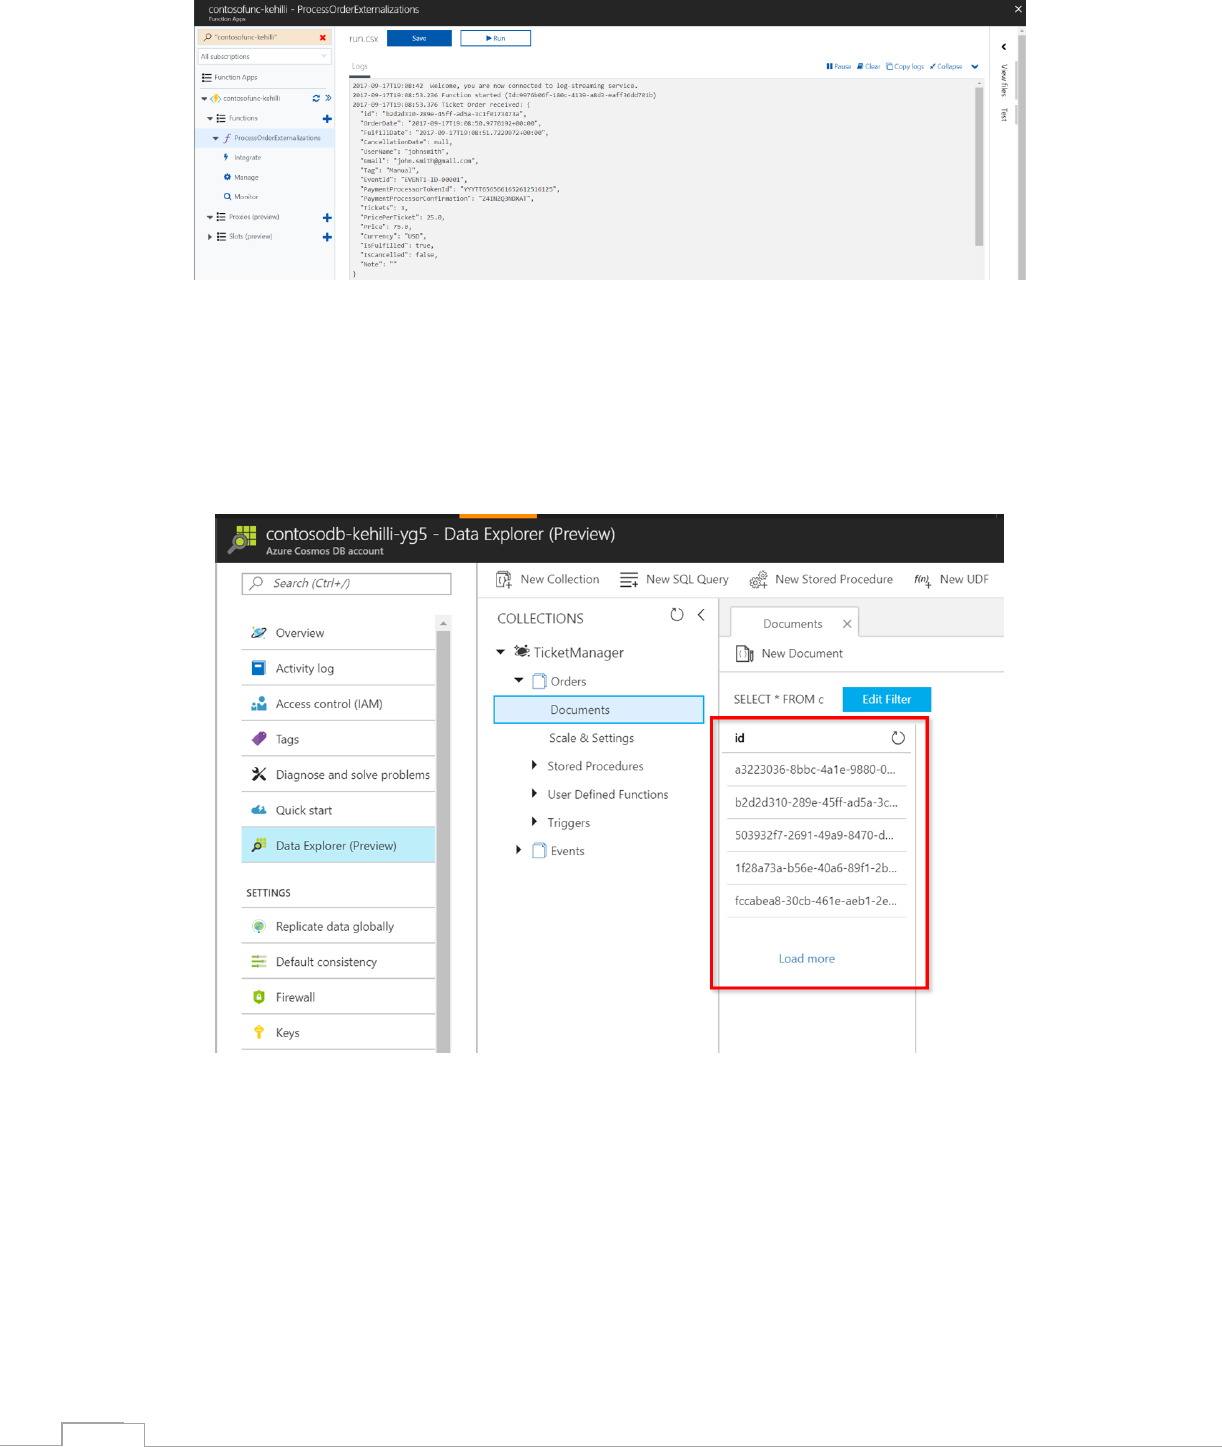Collapse the Proxies (preview) tree node

pyautogui.click(x=210, y=217)
